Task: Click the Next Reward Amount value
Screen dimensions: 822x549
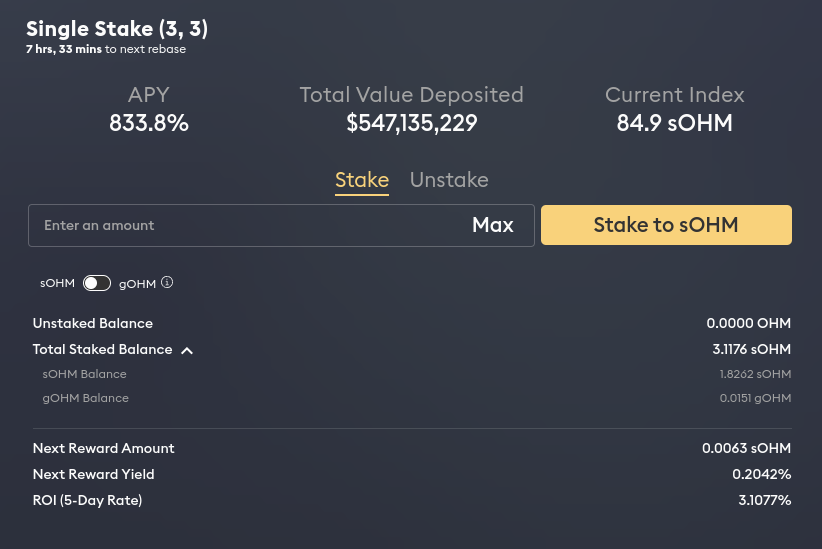Action: pyautogui.click(x=747, y=448)
